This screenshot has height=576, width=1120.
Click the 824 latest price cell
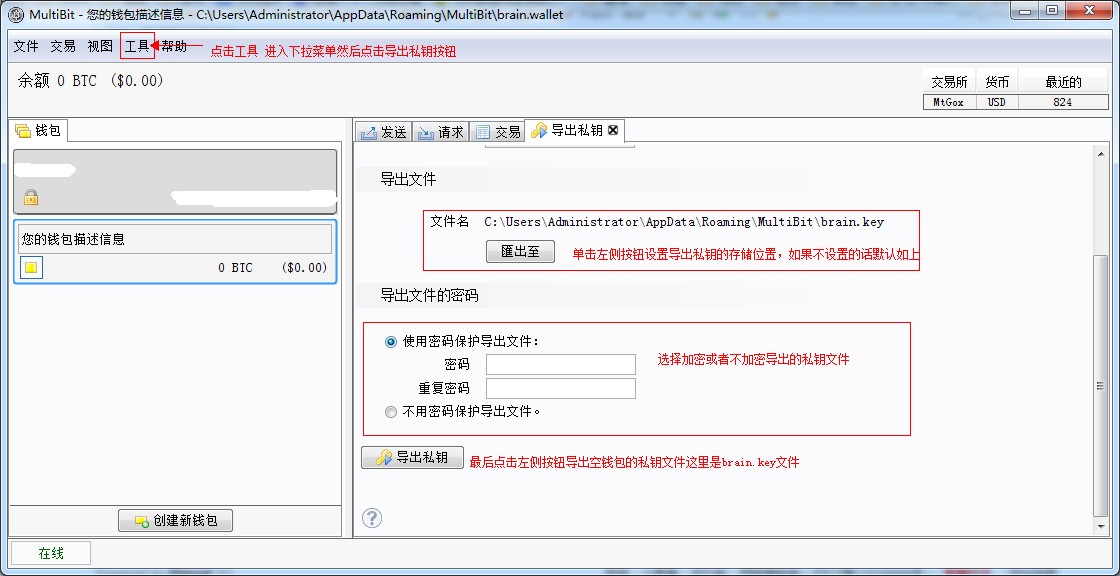(x=1063, y=102)
